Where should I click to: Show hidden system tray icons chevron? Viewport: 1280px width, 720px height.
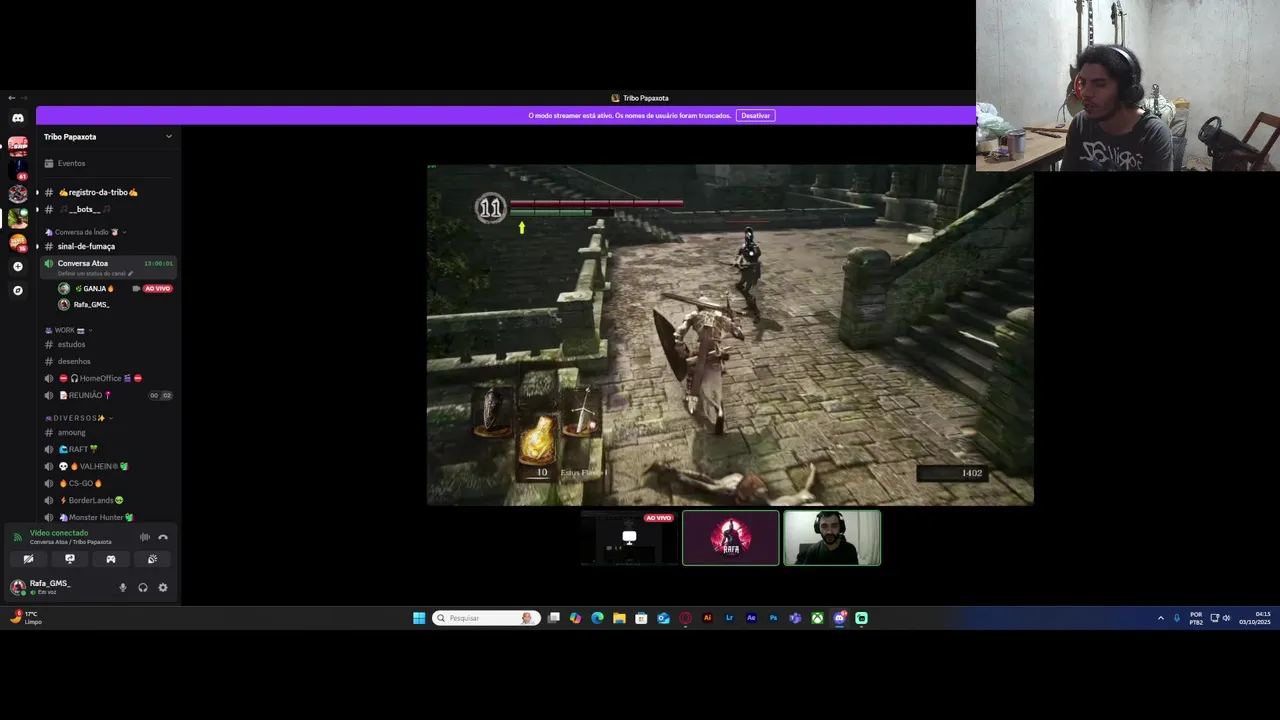coord(1160,618)
